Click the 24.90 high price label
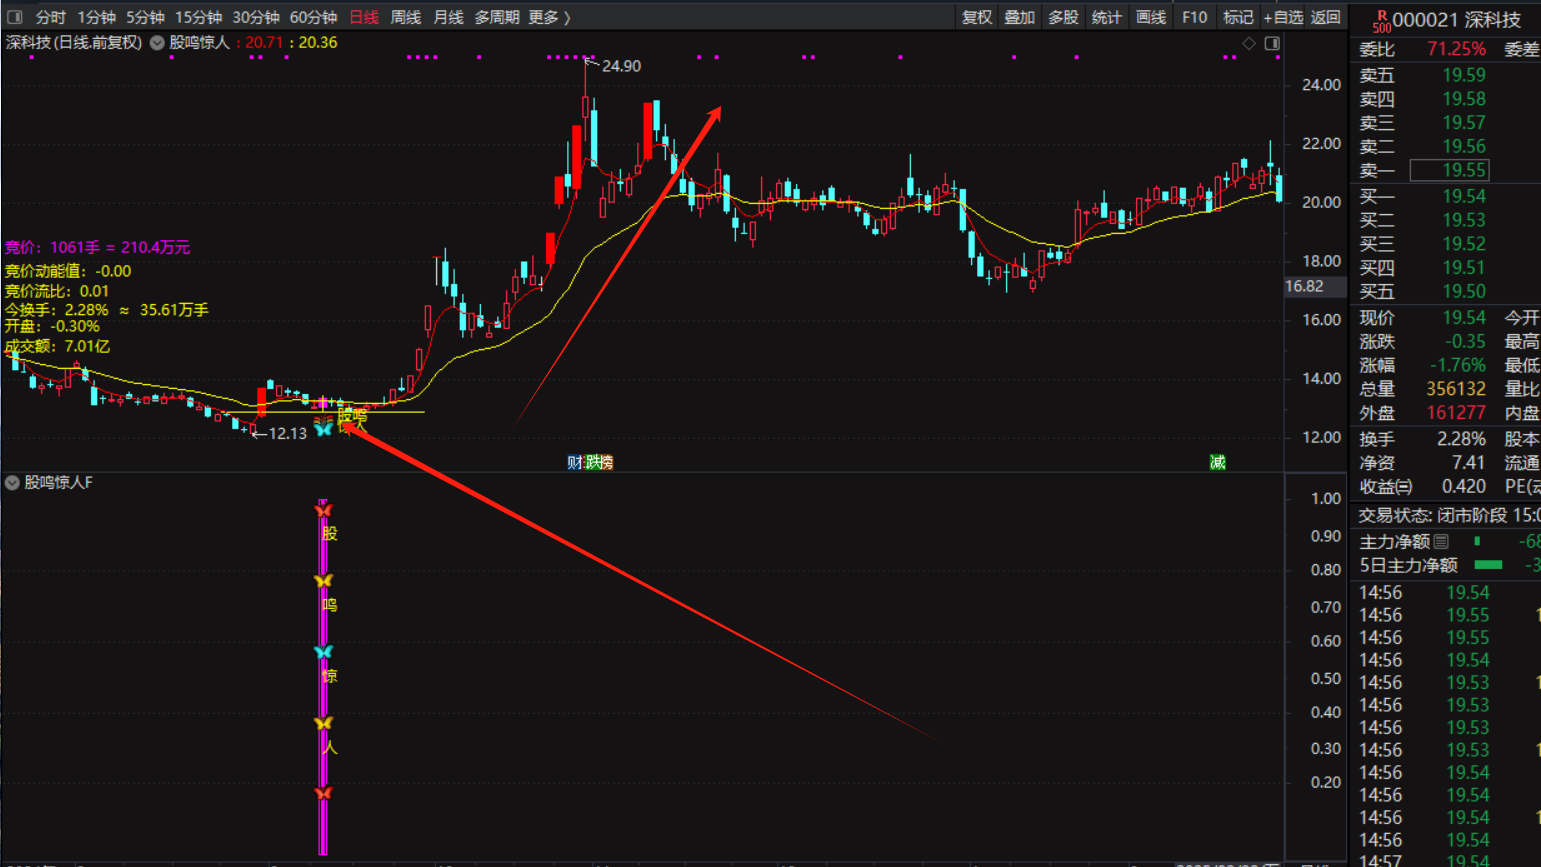Viewport: 1541px width, 867px height. click(x=621, y=66)
